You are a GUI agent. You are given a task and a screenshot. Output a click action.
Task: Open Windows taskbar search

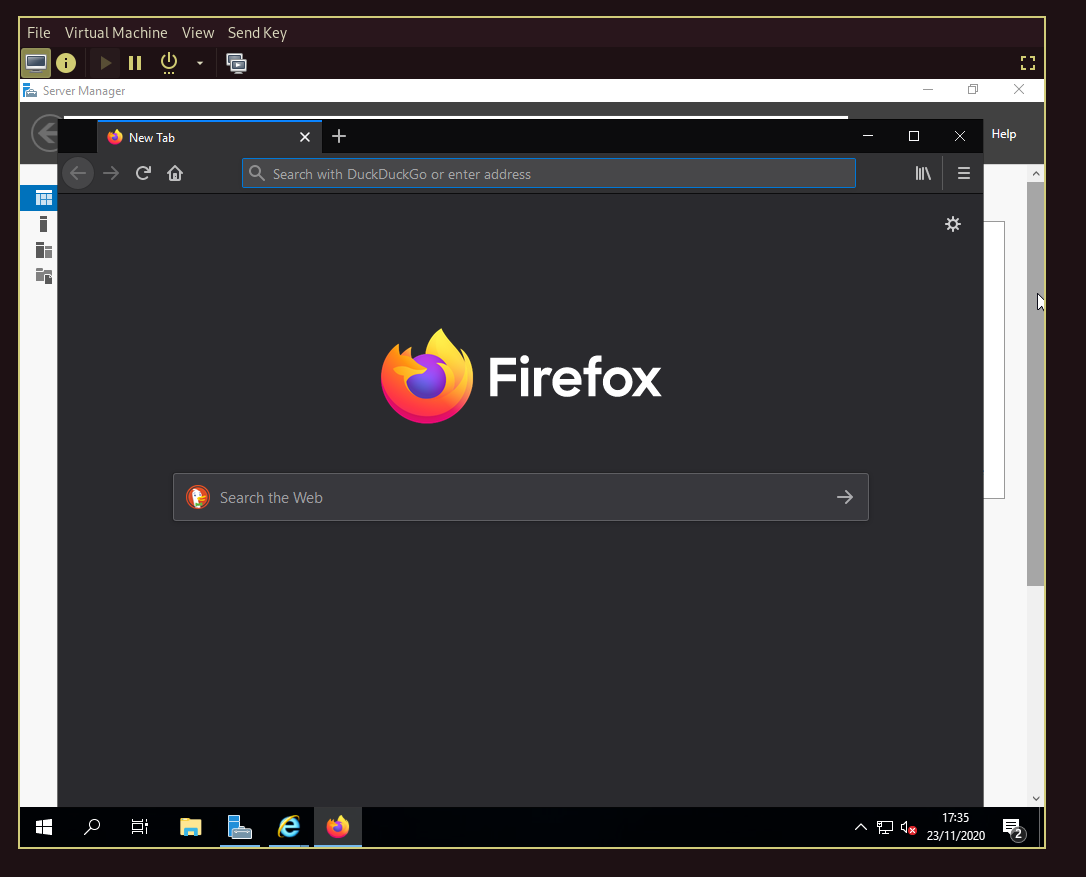(x=91, y=826)
